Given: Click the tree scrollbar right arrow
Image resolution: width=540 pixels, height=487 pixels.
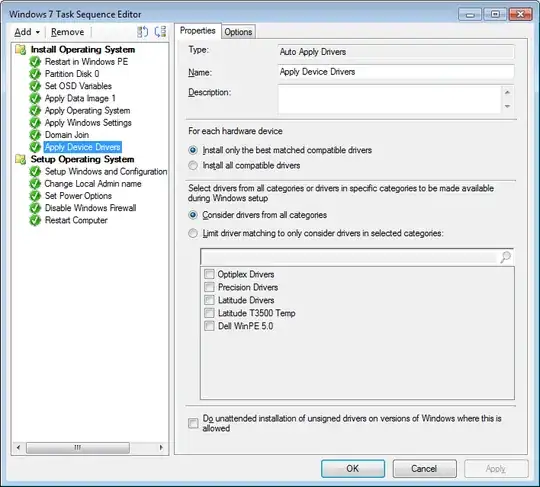Looking at the screenshot, I should [x=161, y=448].
